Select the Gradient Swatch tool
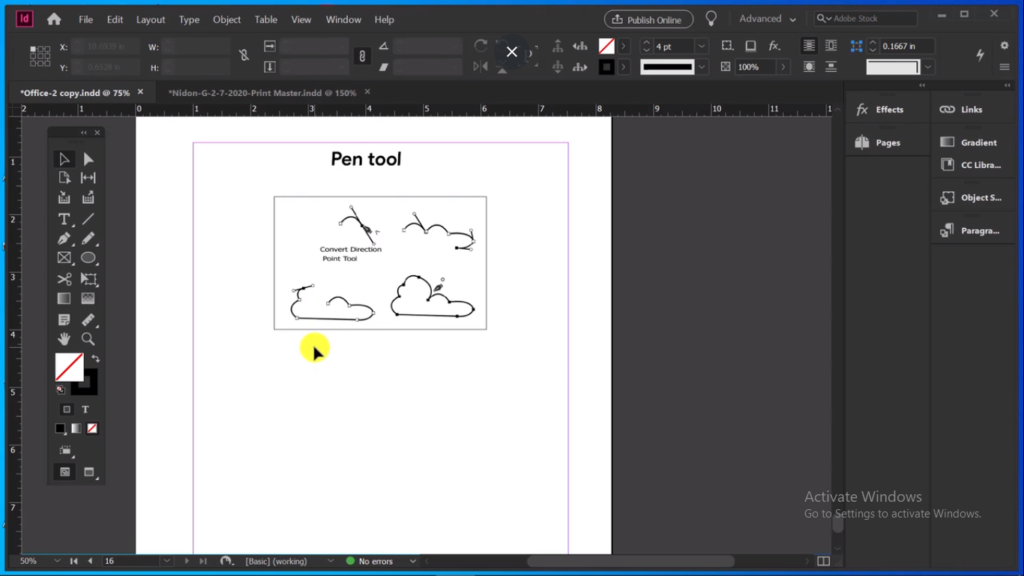 click(64, 298)
